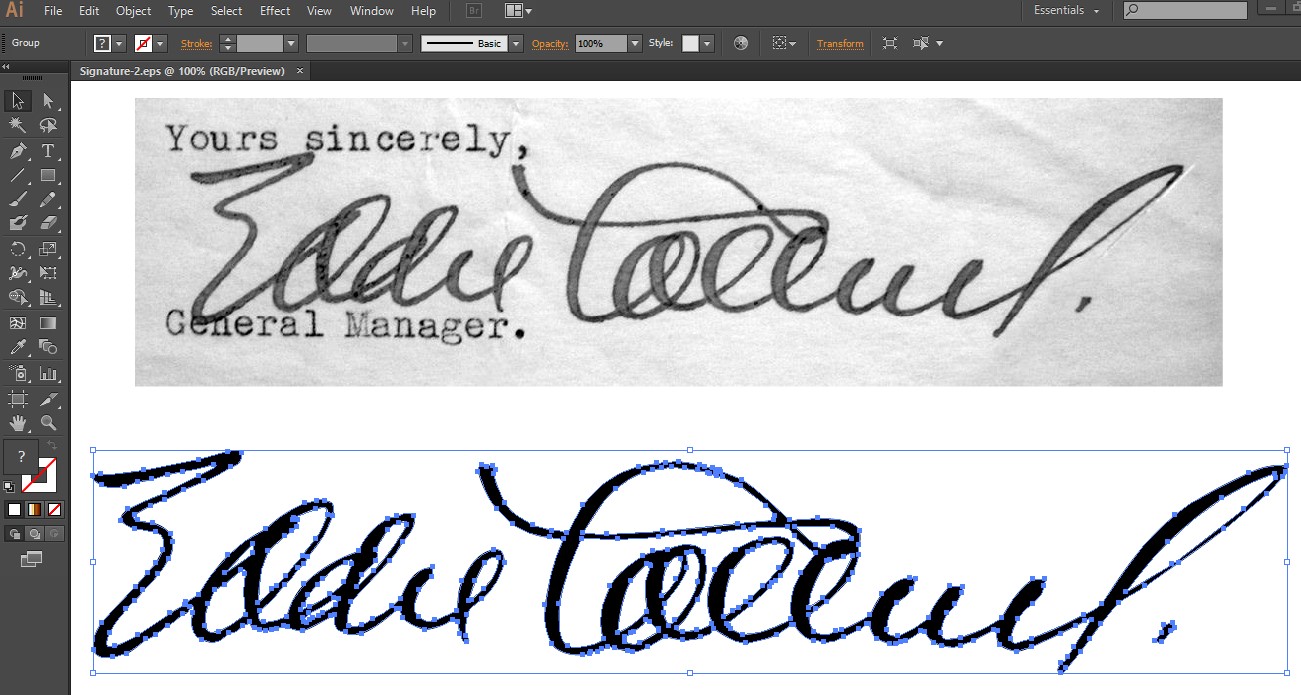Click the Stroke panel link
This screenshot has width=1301, height=695.
pyautogui.click(x=196, y=44)
